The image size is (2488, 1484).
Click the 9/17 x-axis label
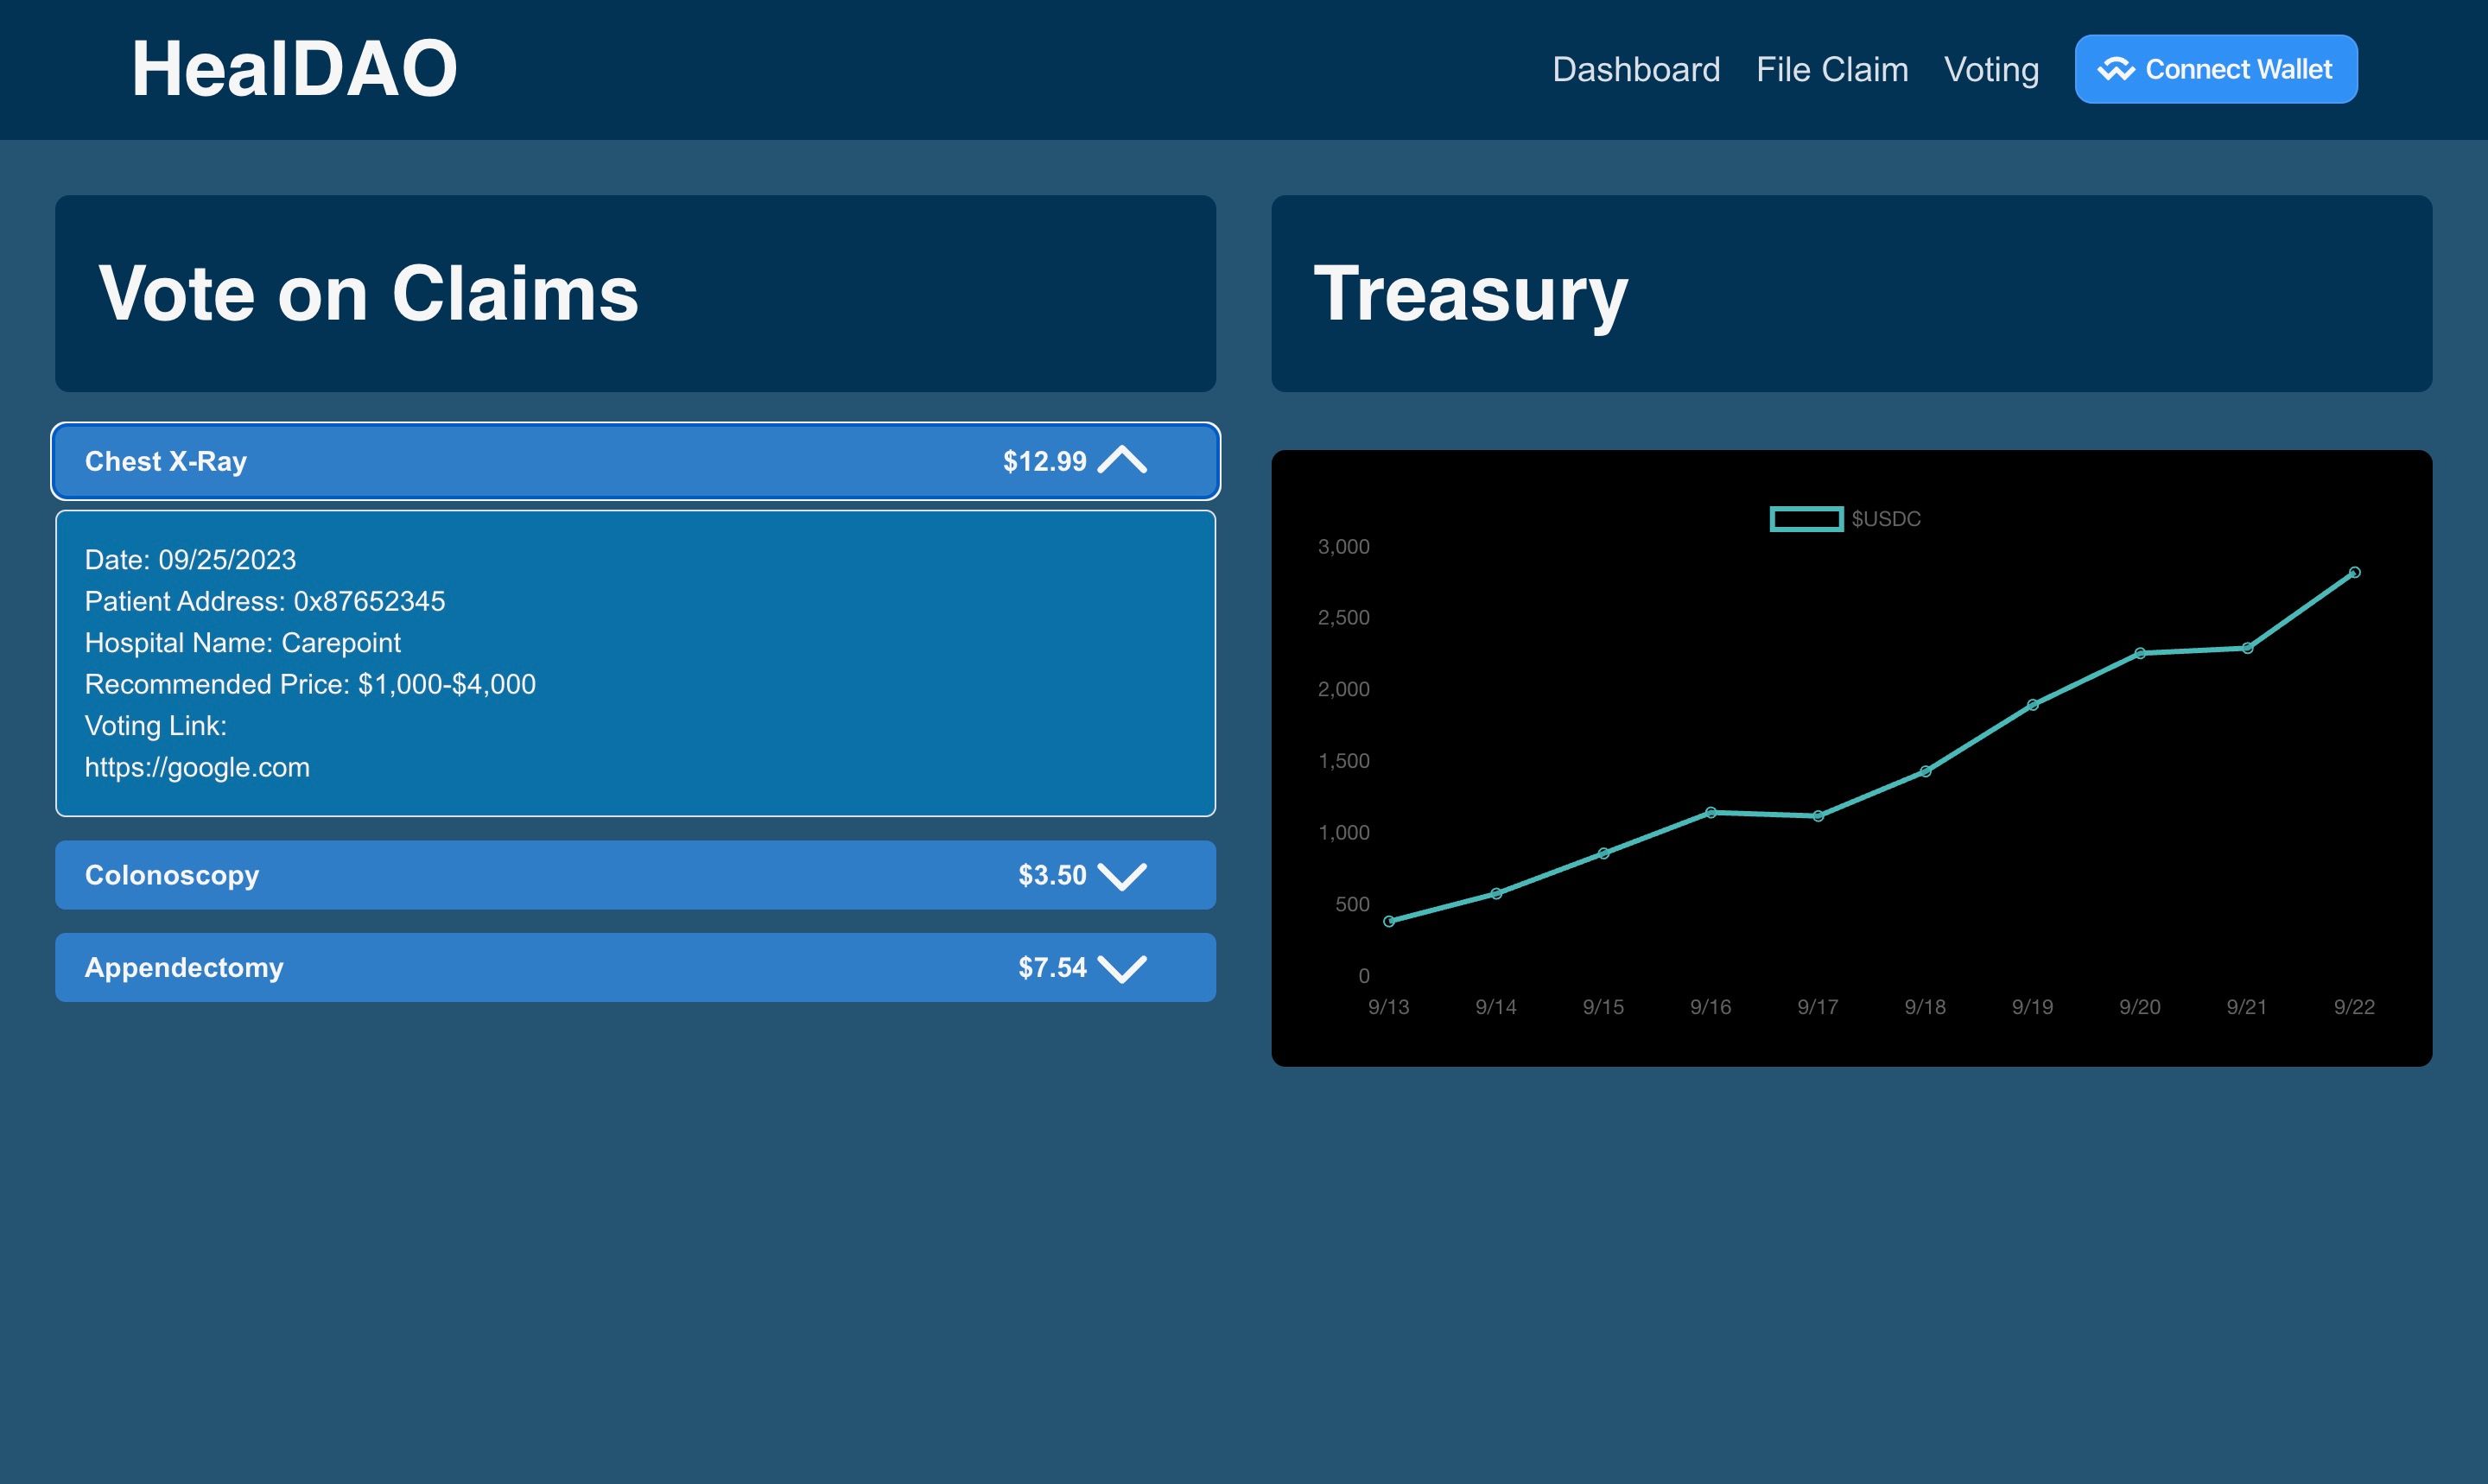click(x=1818, y=1007)
